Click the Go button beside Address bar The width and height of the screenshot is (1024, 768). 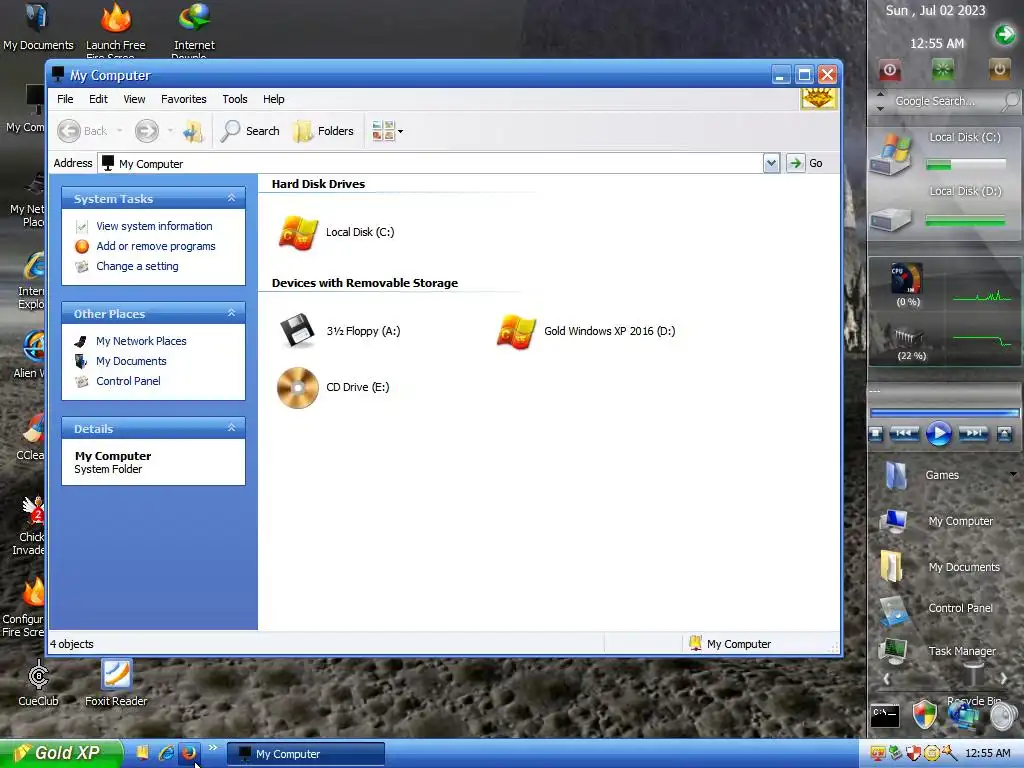[x=805, y=163]
